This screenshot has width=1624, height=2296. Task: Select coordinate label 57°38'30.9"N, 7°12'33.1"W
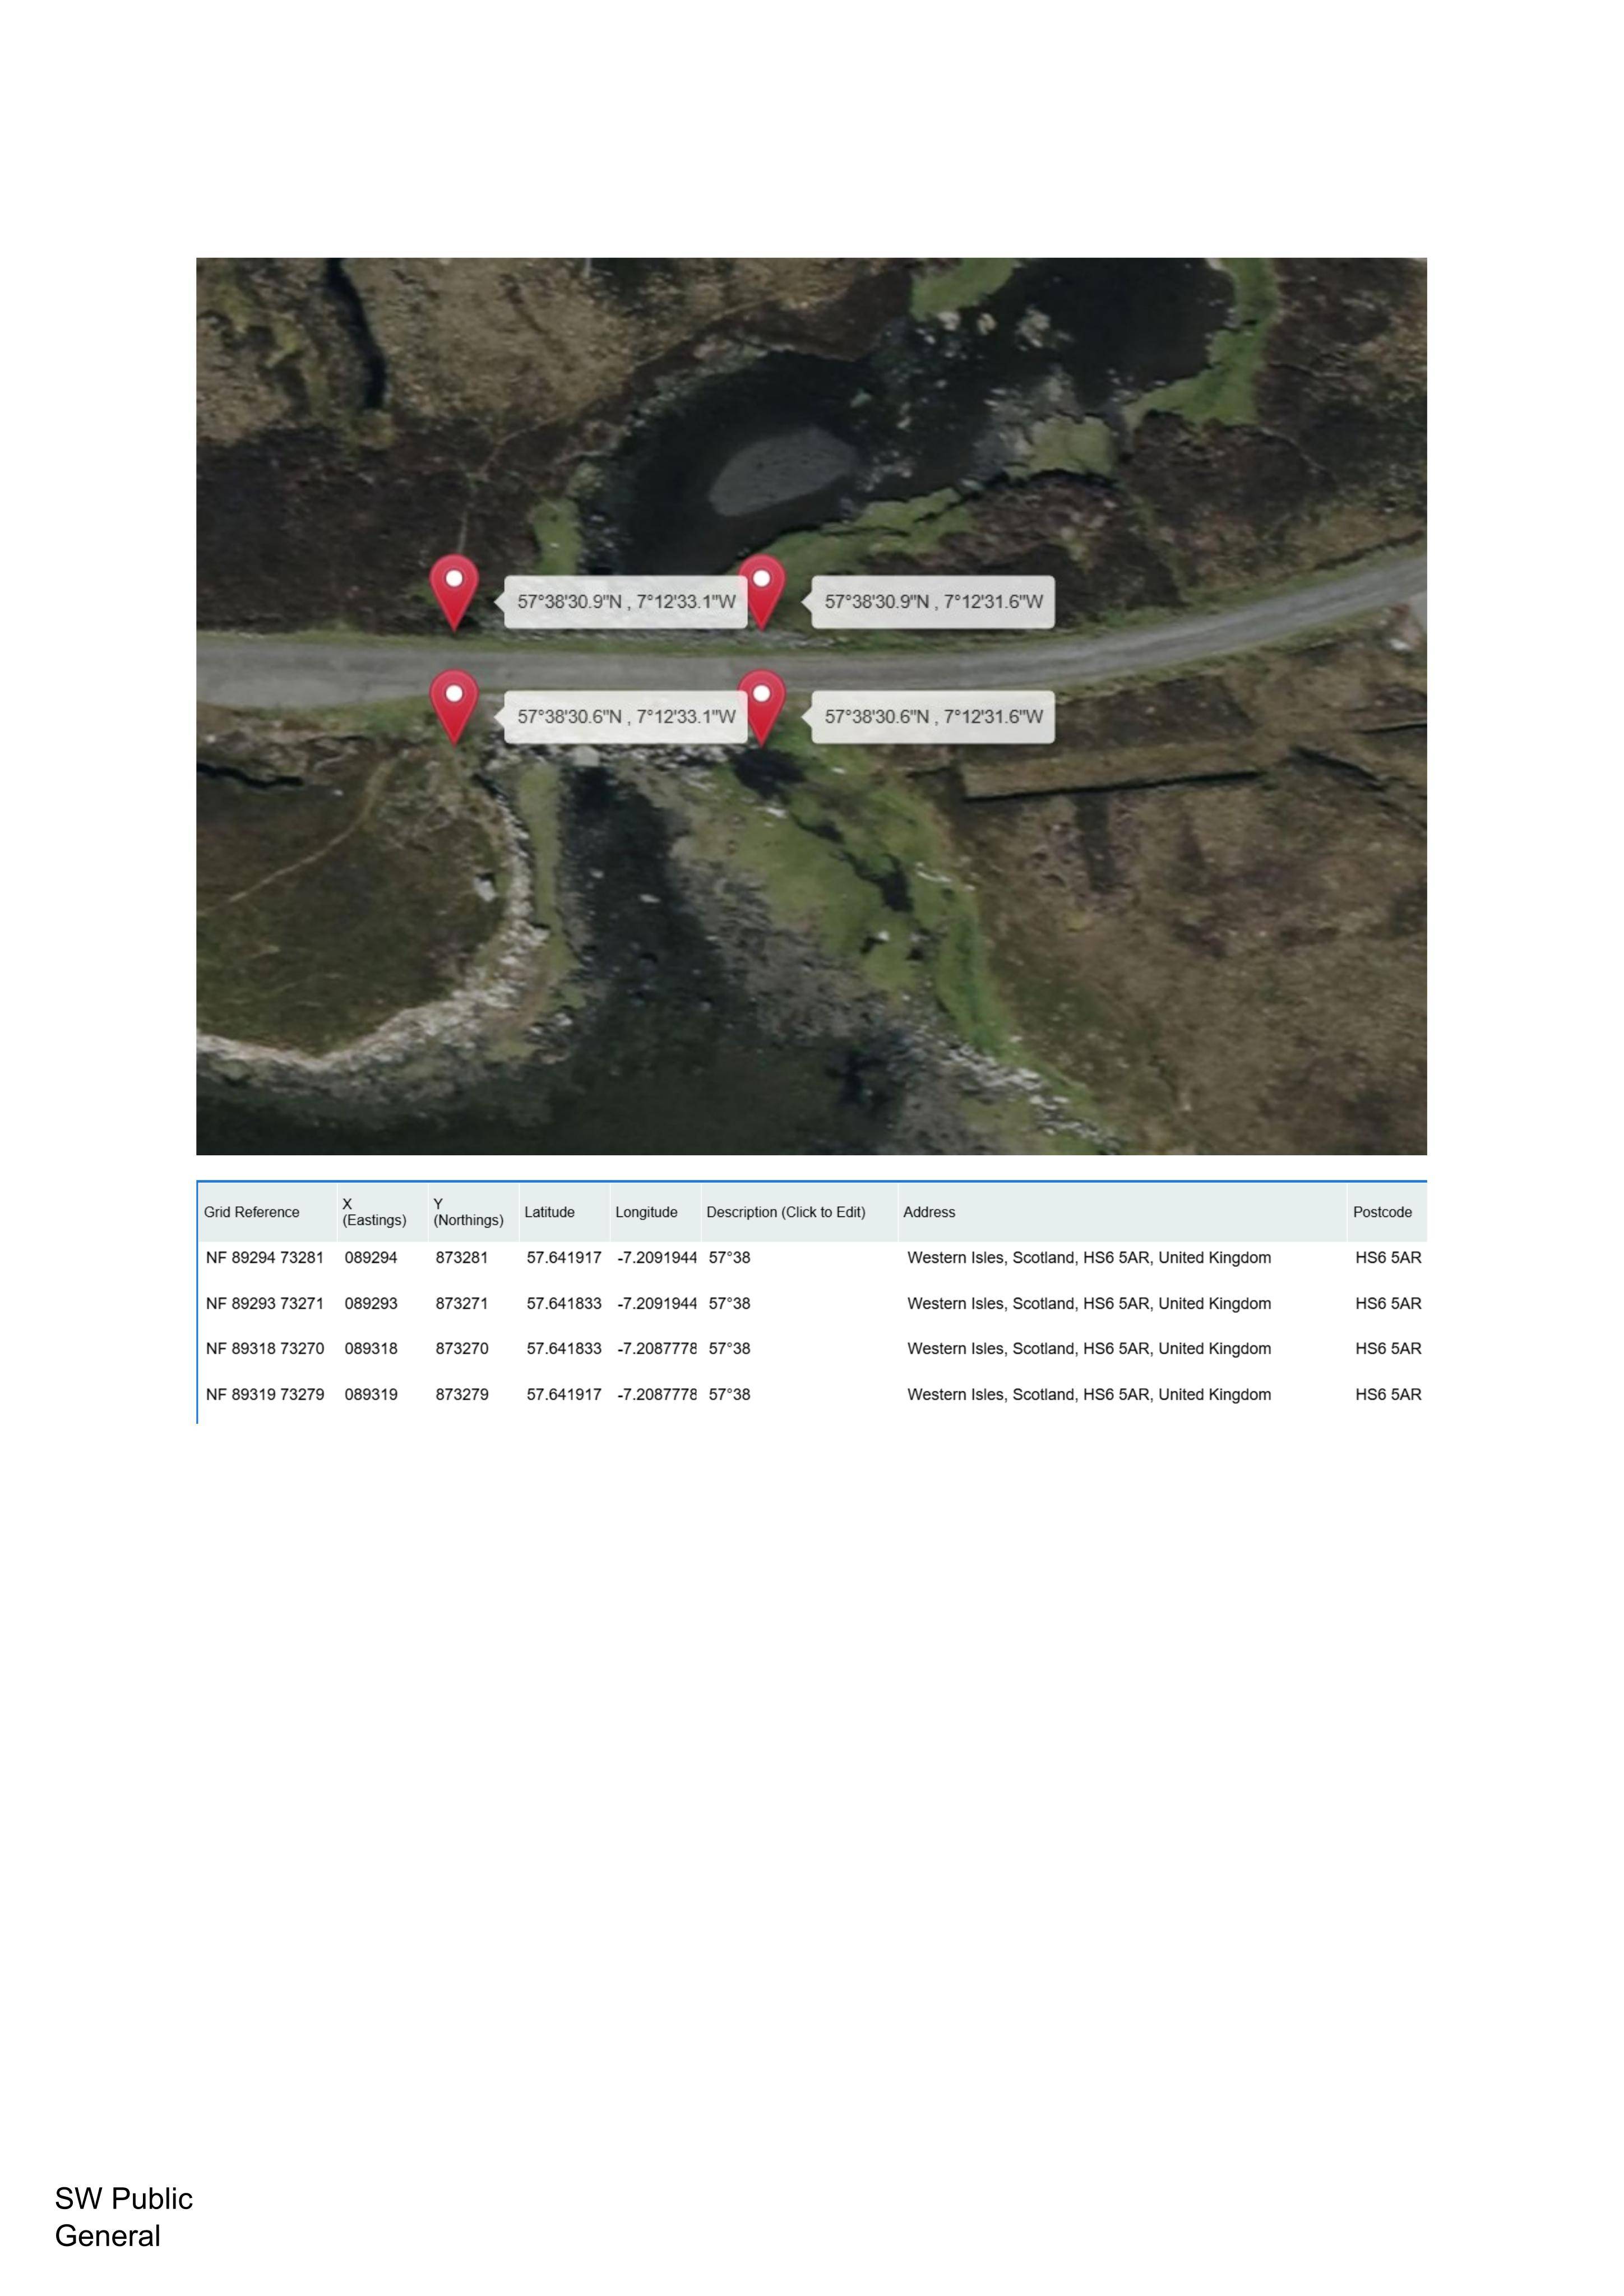tap(626, 602)
